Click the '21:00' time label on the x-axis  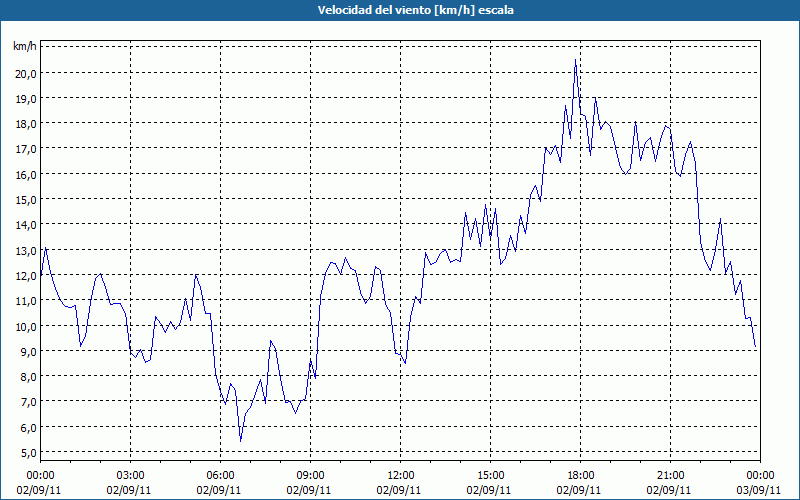tap(670, 476)
